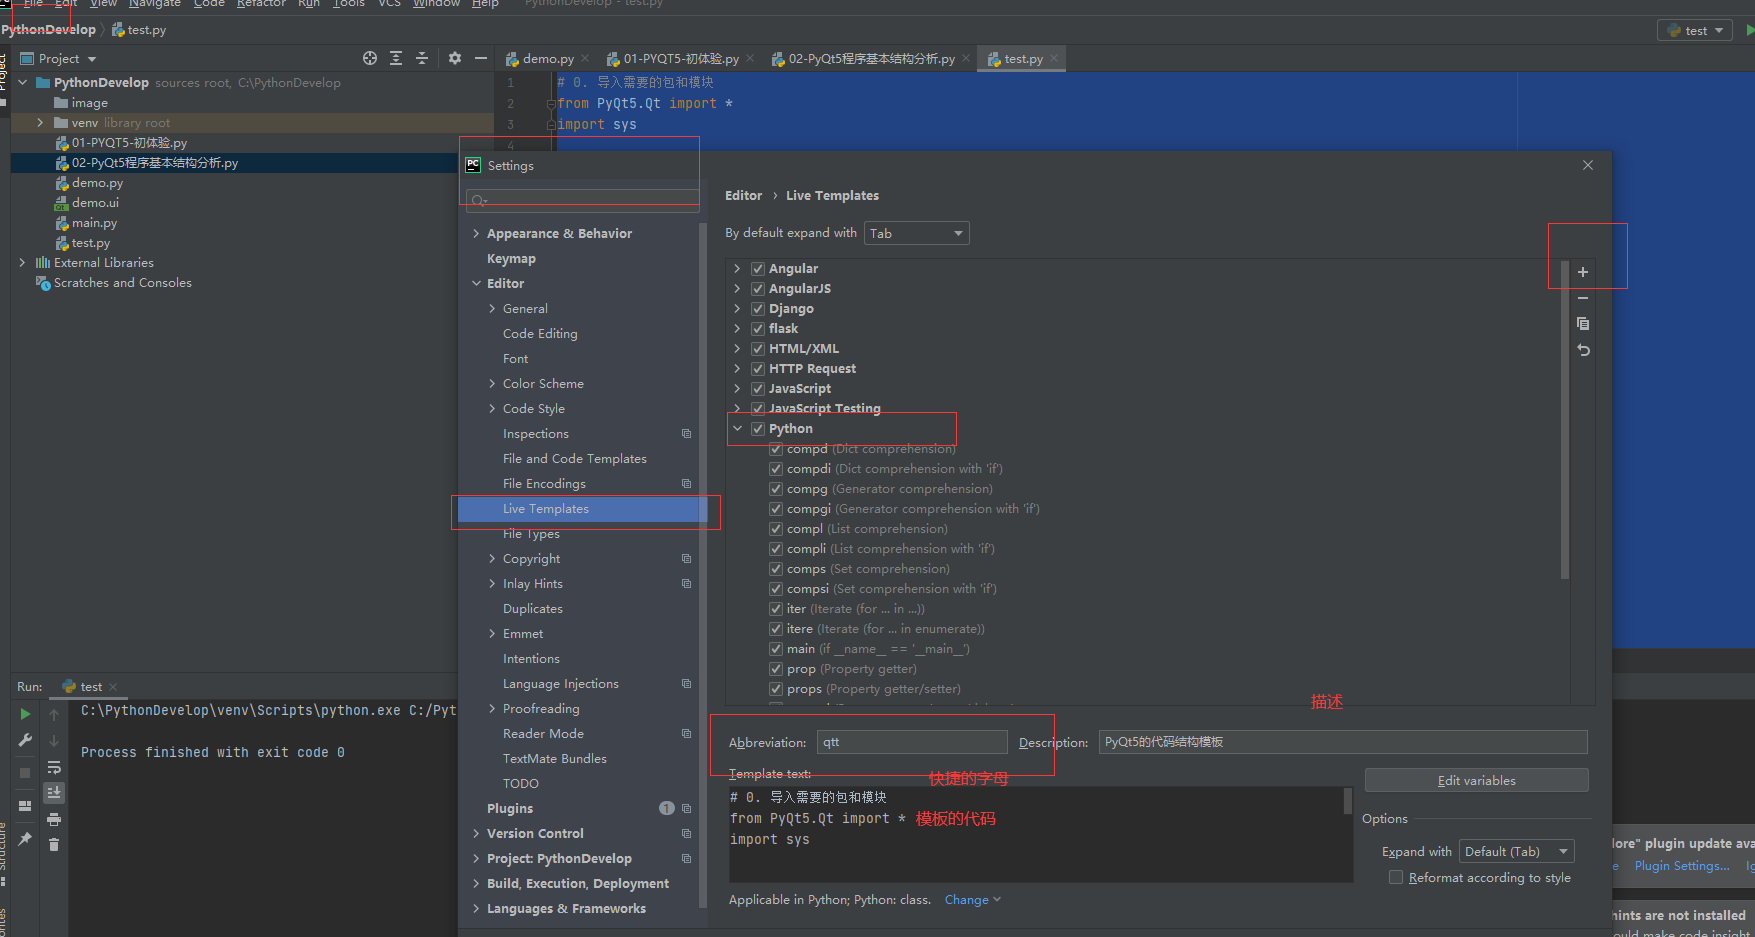Hide the Project panel with minus icon
This screenshot has width=1755, height=937.
(x=481, y=58)
